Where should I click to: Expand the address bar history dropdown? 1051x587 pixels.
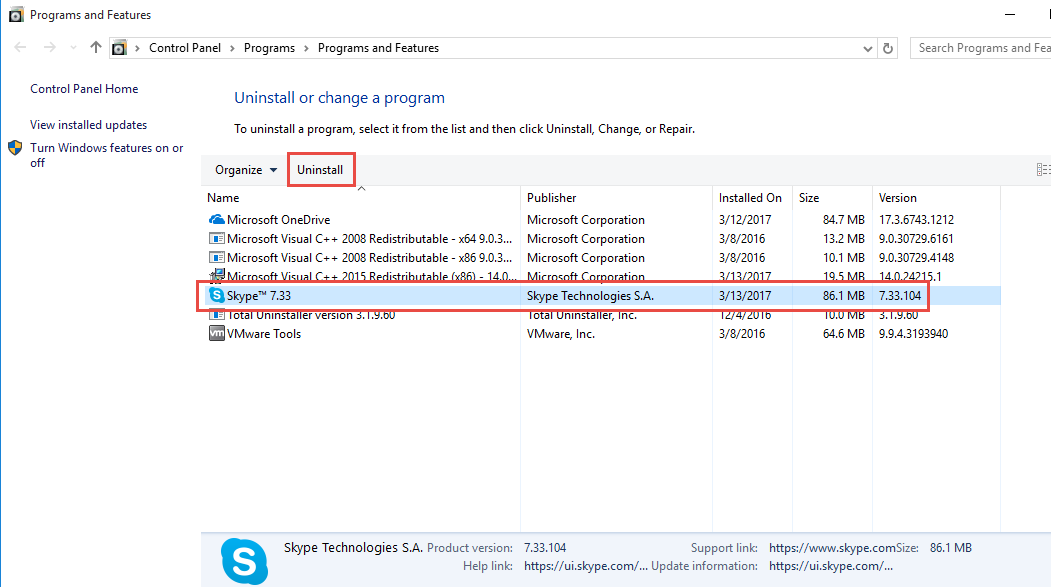867,48
